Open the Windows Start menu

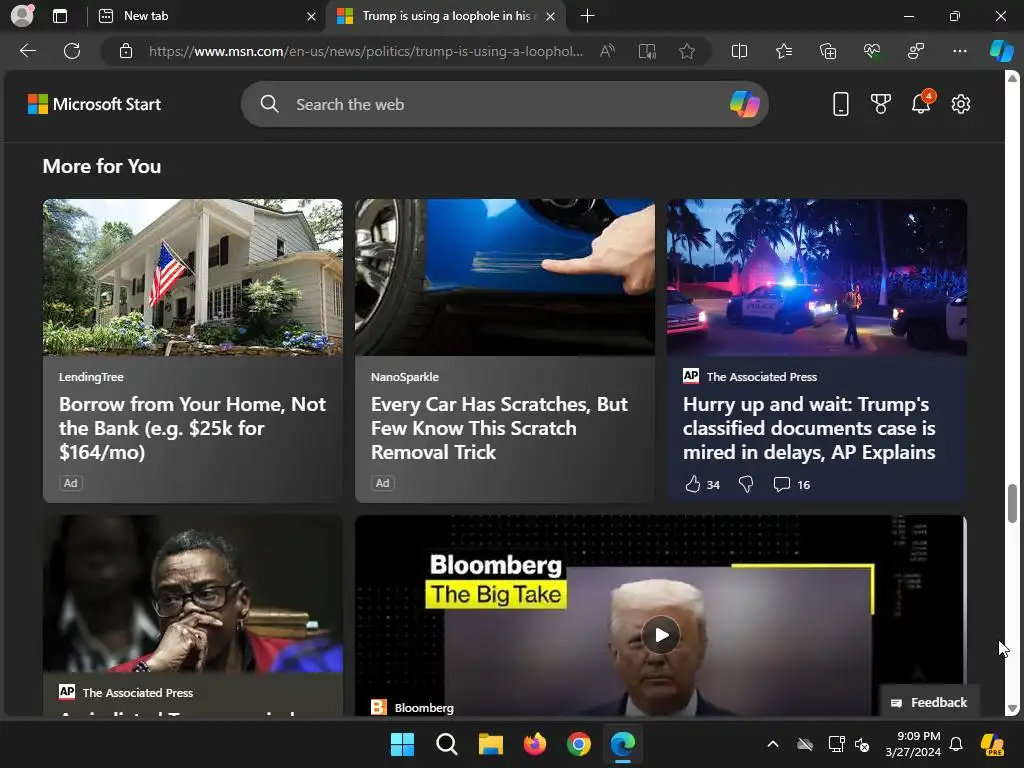[402, 744]
